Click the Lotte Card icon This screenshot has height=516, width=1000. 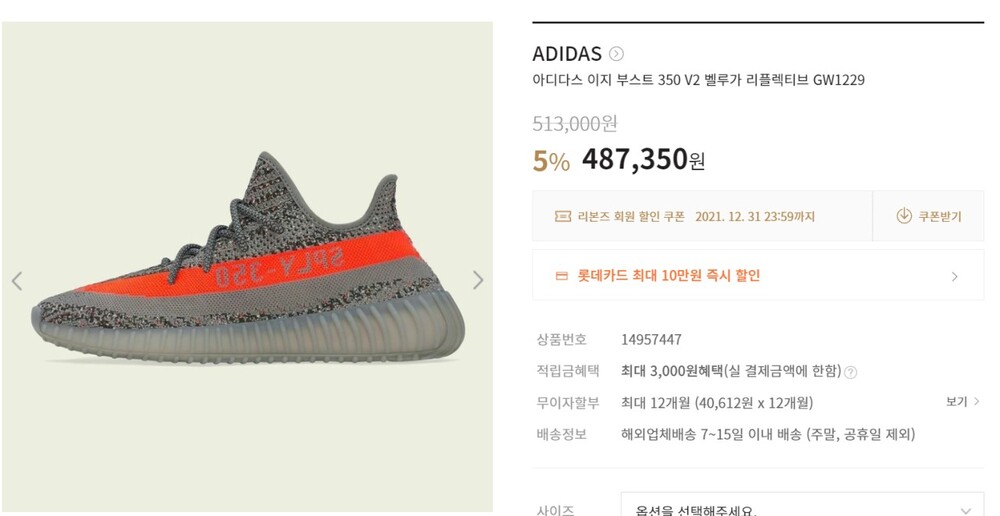(x=561, y=276)
